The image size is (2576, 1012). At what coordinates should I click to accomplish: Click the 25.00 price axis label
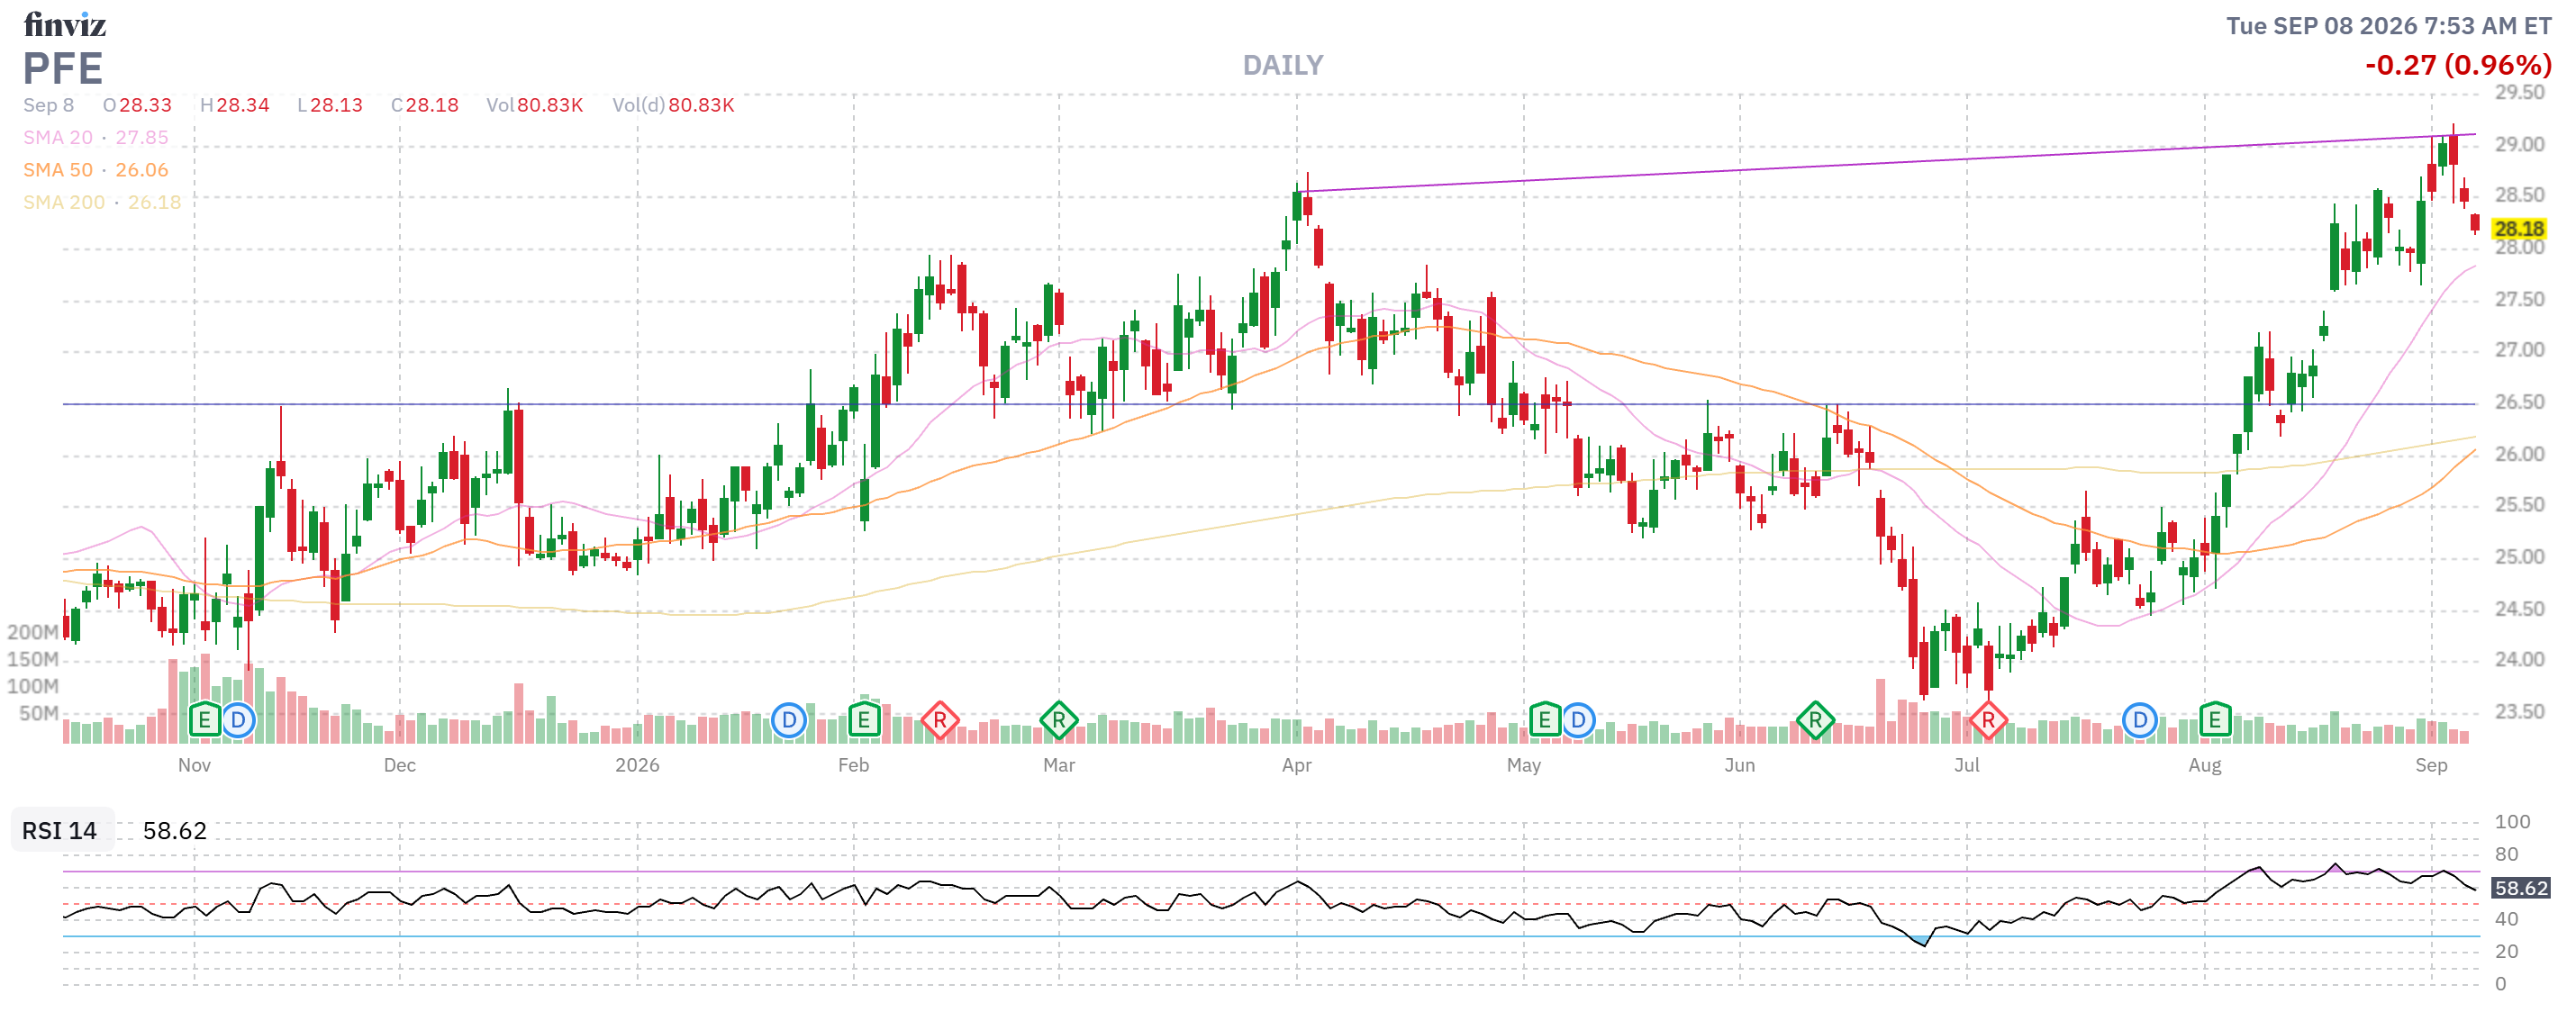(2519, 557)
